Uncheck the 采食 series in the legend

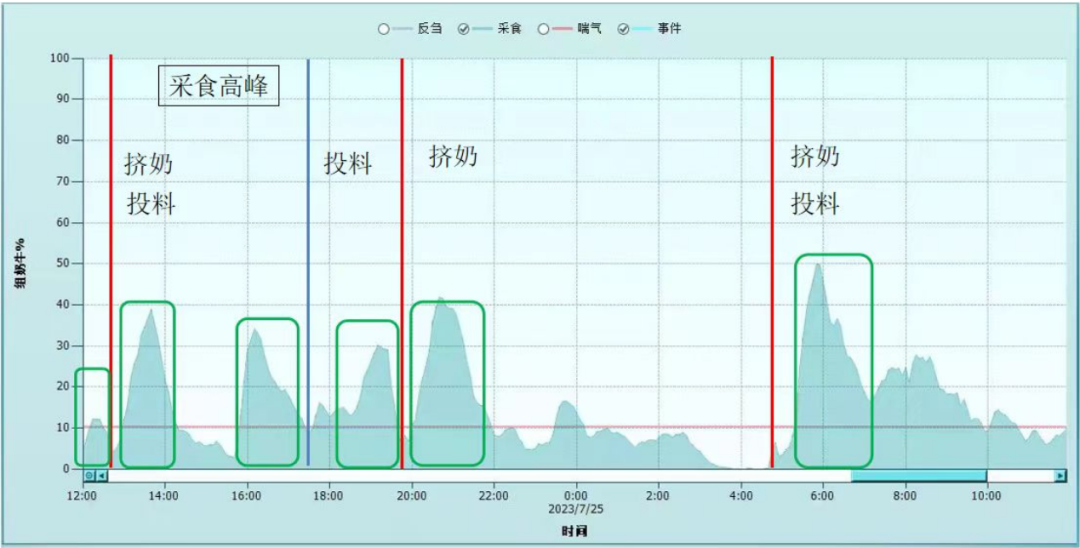pos(464,29)
